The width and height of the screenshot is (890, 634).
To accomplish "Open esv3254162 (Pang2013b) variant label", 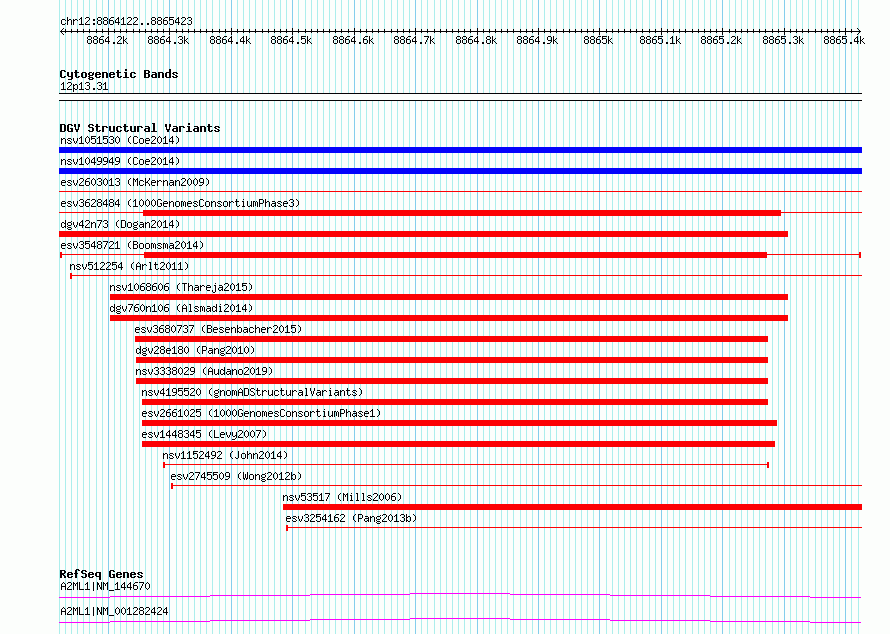I will (x=351, y=518).
